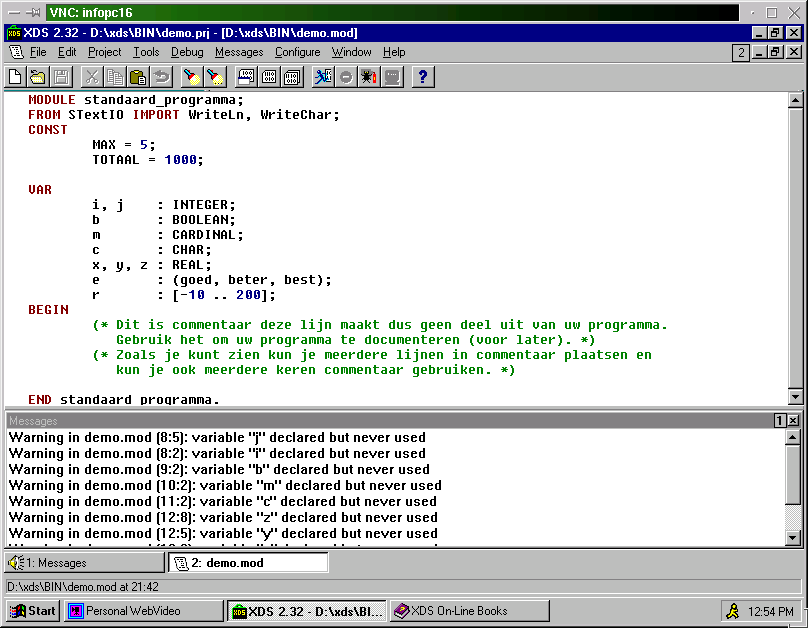The width and height of the screenshot is (808, 628).
Task: Click the first flashlight Find icon
Action: click(192, 77)
